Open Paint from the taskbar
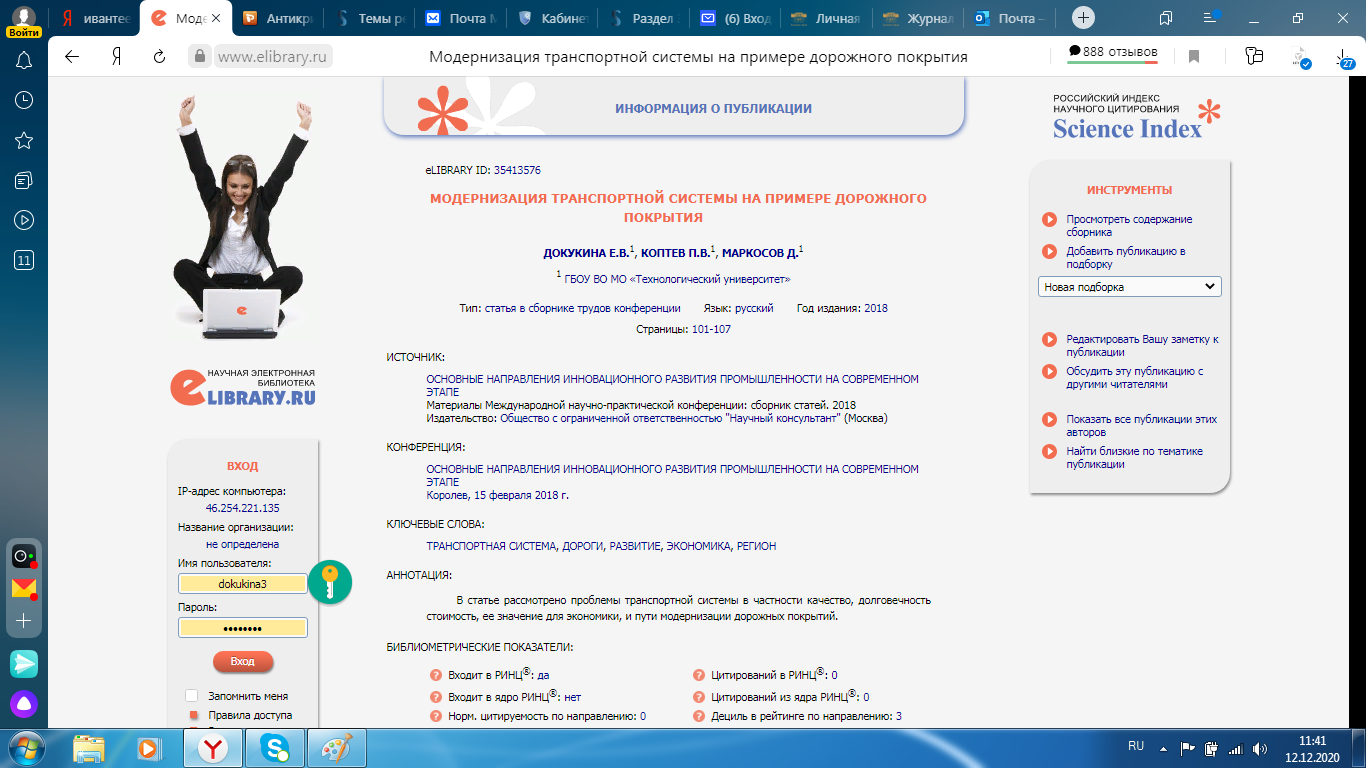1366x768 pixels. click(337, 748)
